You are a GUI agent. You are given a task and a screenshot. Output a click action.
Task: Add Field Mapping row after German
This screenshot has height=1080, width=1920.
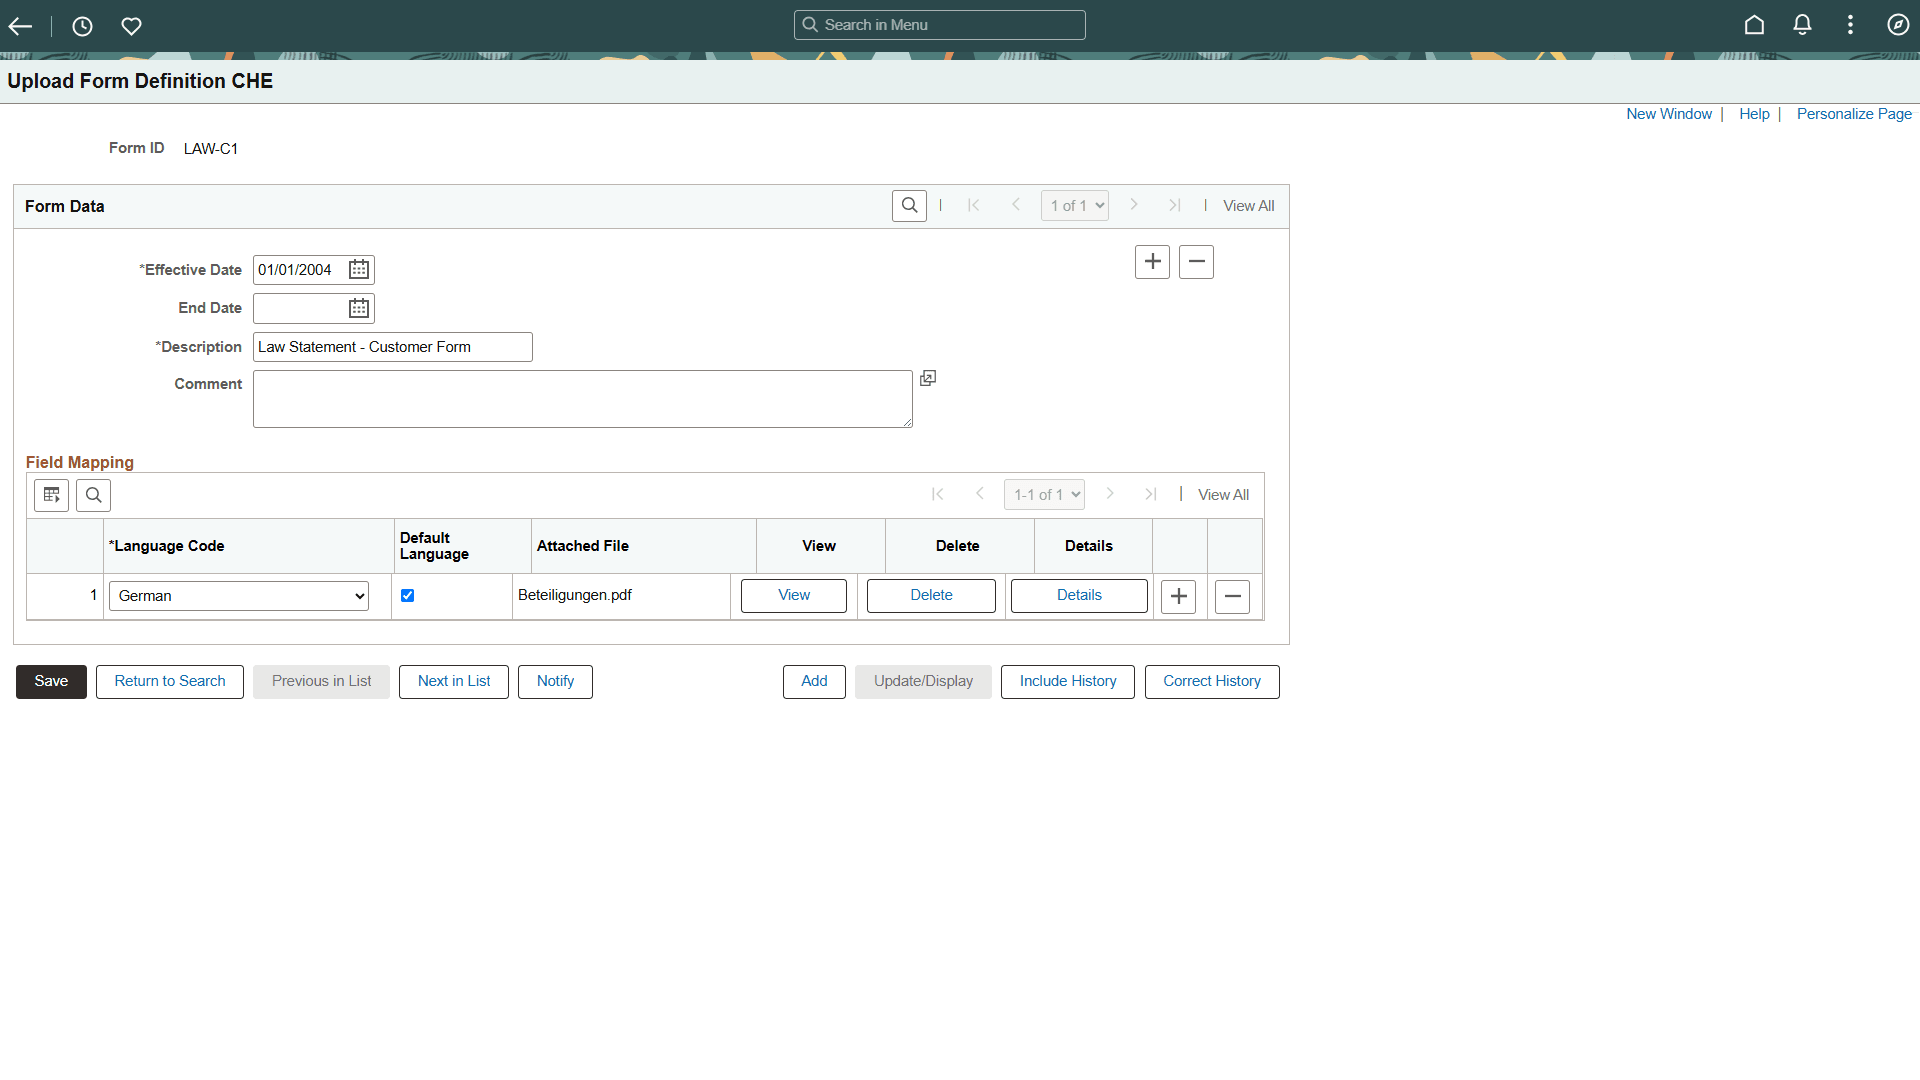[x=1178, y=597]
